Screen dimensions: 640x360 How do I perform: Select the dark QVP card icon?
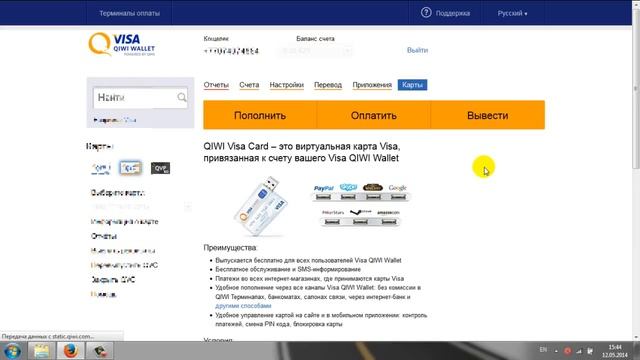160,168
